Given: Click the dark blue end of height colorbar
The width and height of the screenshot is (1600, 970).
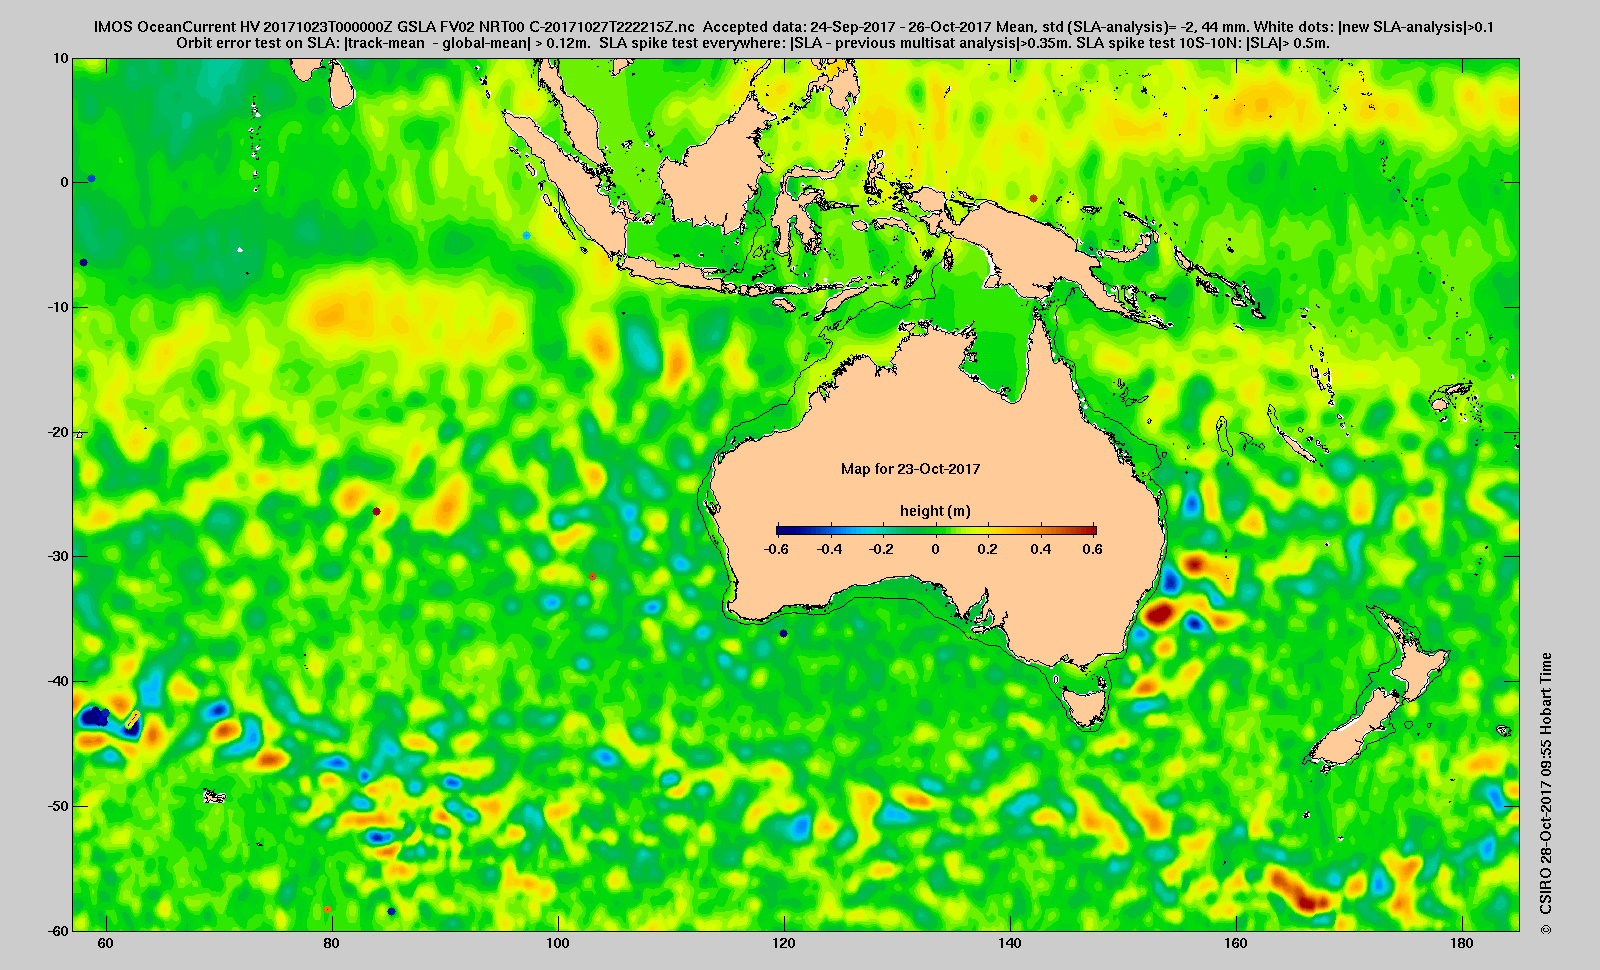Looking at the screenshot, I should 781,531.
